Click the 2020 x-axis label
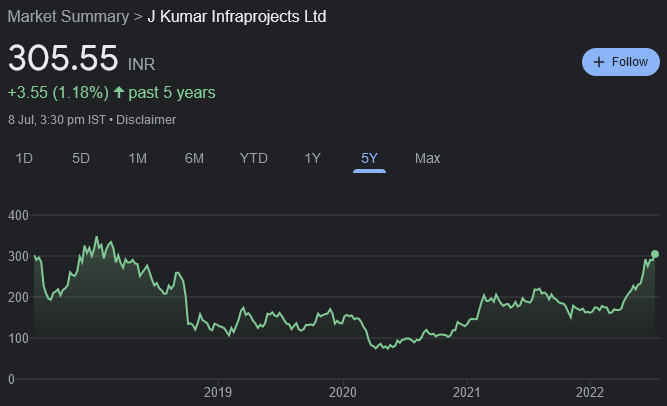 pos(342,393)
